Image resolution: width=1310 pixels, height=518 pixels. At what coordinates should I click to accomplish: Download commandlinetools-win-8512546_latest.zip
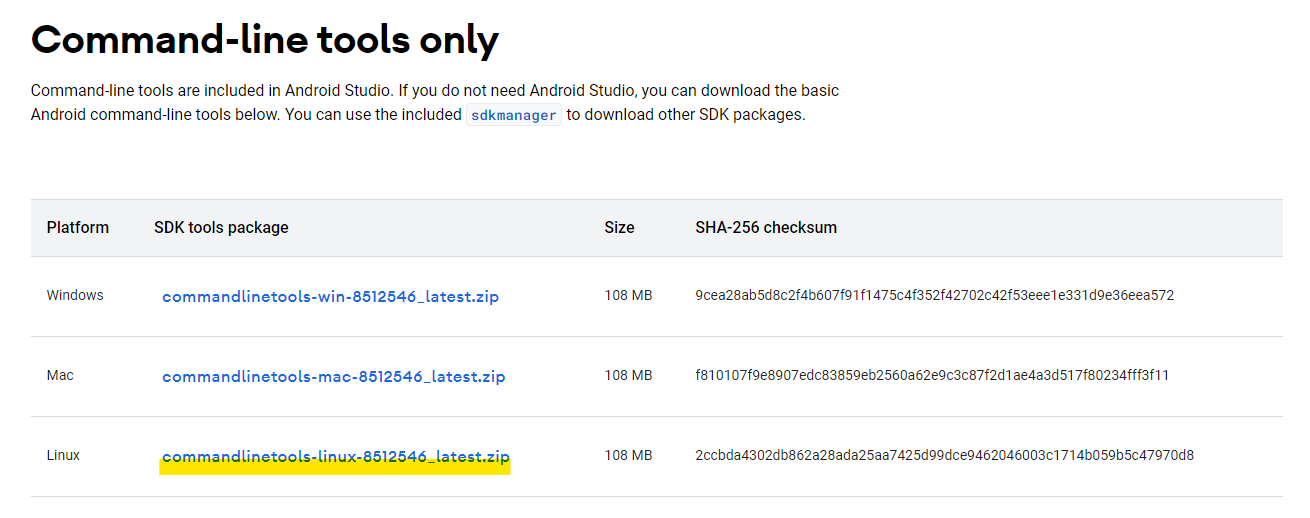pyautogui.click(x=330, y=297)
